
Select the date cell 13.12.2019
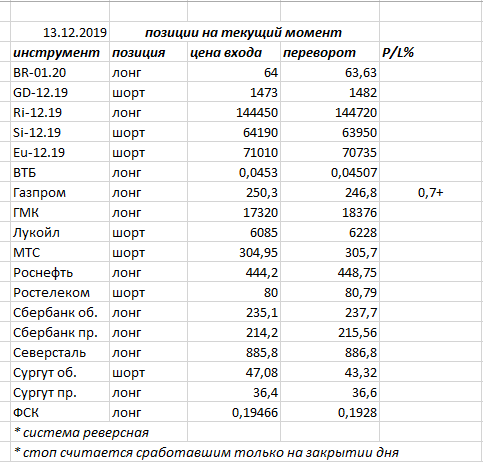[60, 32]
